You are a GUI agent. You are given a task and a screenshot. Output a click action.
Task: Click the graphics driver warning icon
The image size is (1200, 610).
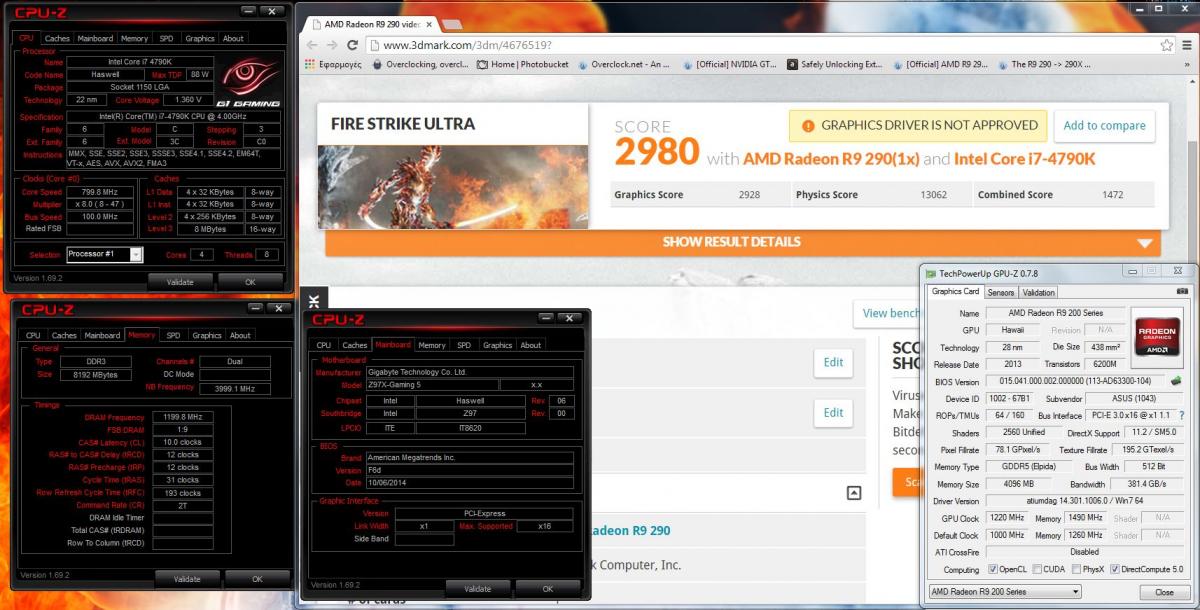coord(807,126)
